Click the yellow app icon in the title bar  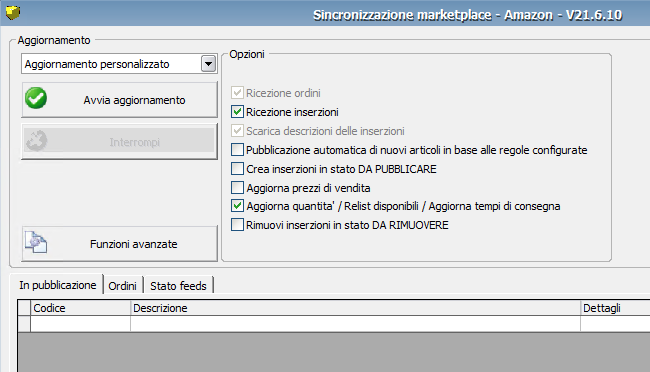coord(13,12)
